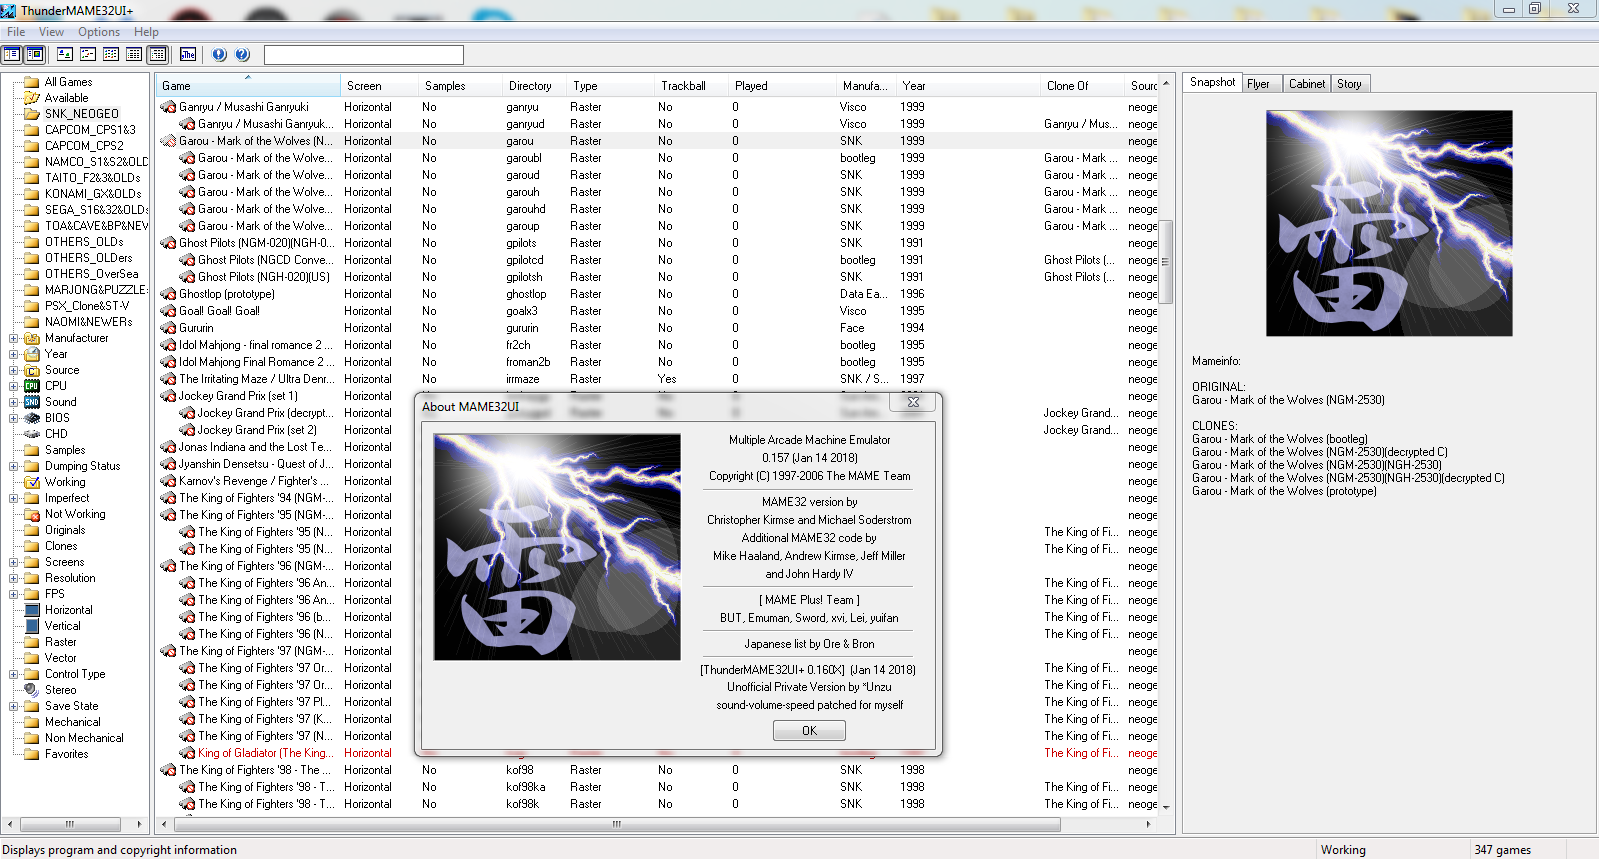Click the Gururin game icon
1599x860 pixels.
tap(169, 328)
